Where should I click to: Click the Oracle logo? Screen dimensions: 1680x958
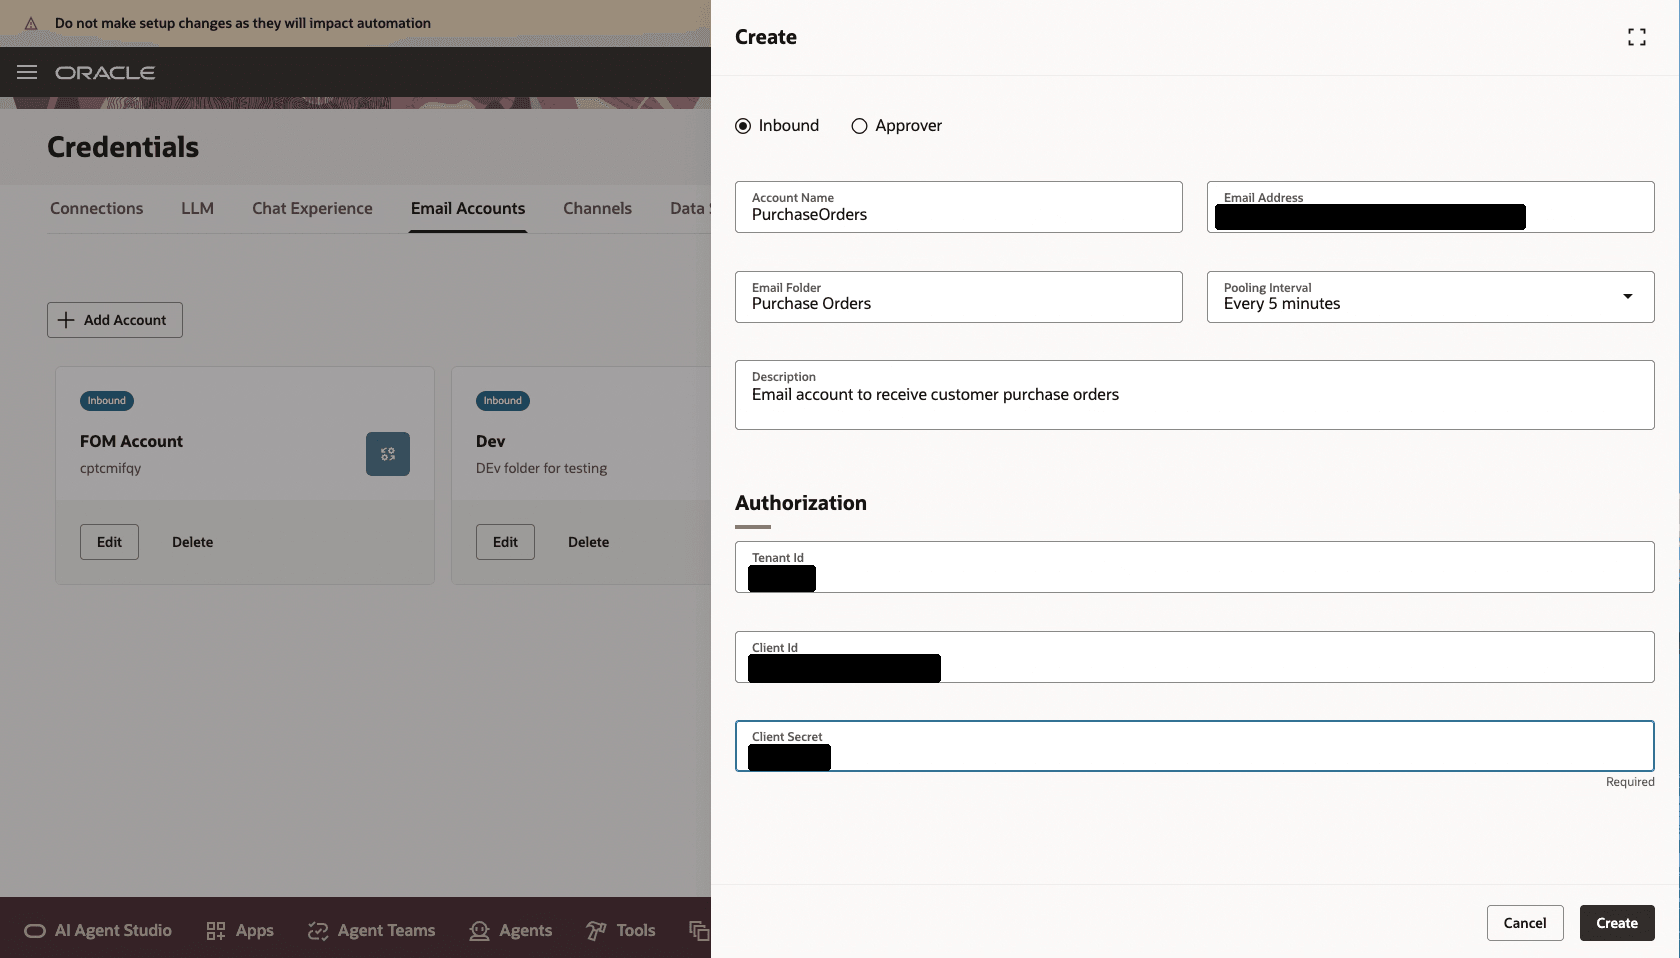(105, 73)
